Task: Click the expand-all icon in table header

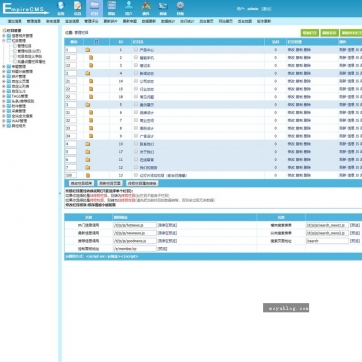Action: pyautogui.click(x=96, y=42)
